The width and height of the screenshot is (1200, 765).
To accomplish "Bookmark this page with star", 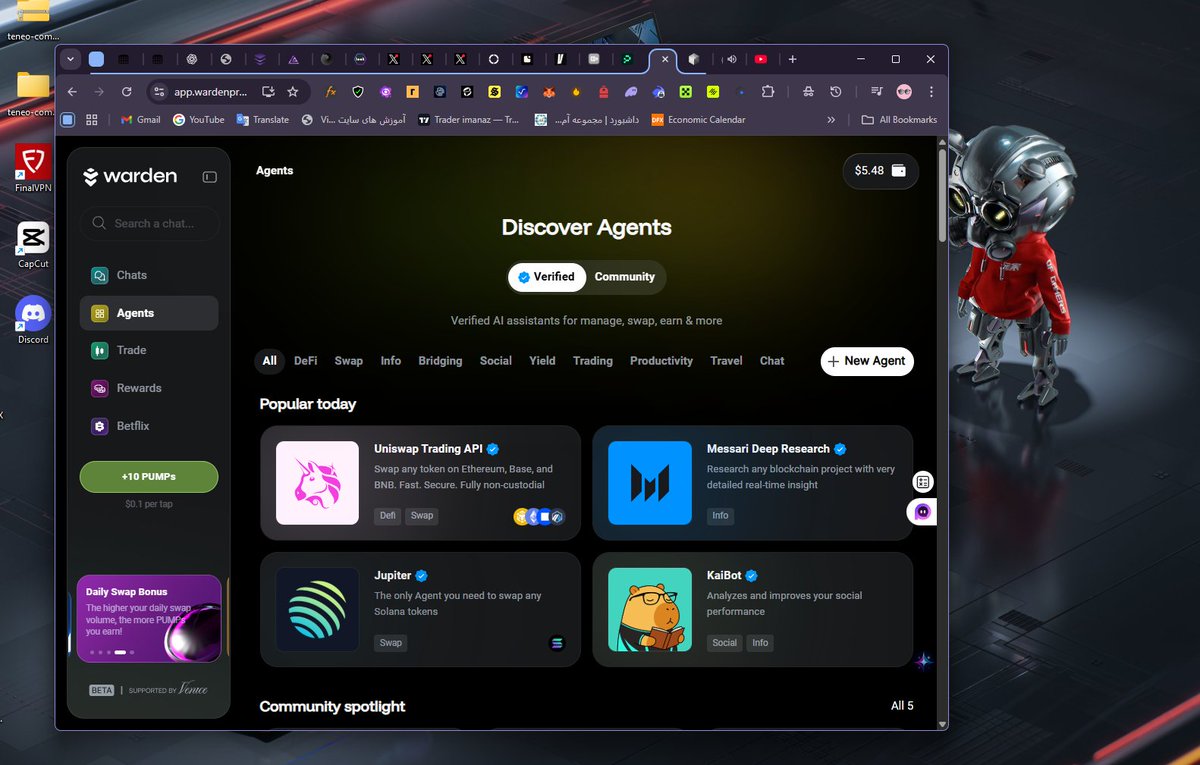I will click(293, 91).
